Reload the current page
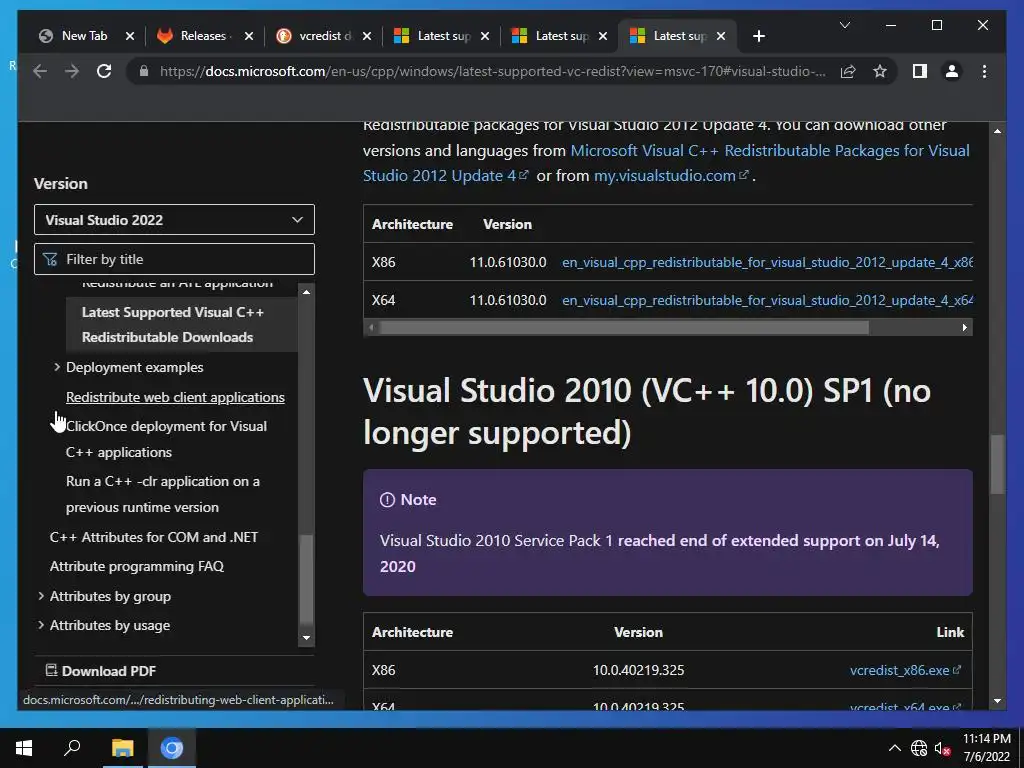The height and width of the screenshot is (768, 1024). [104, 71]
